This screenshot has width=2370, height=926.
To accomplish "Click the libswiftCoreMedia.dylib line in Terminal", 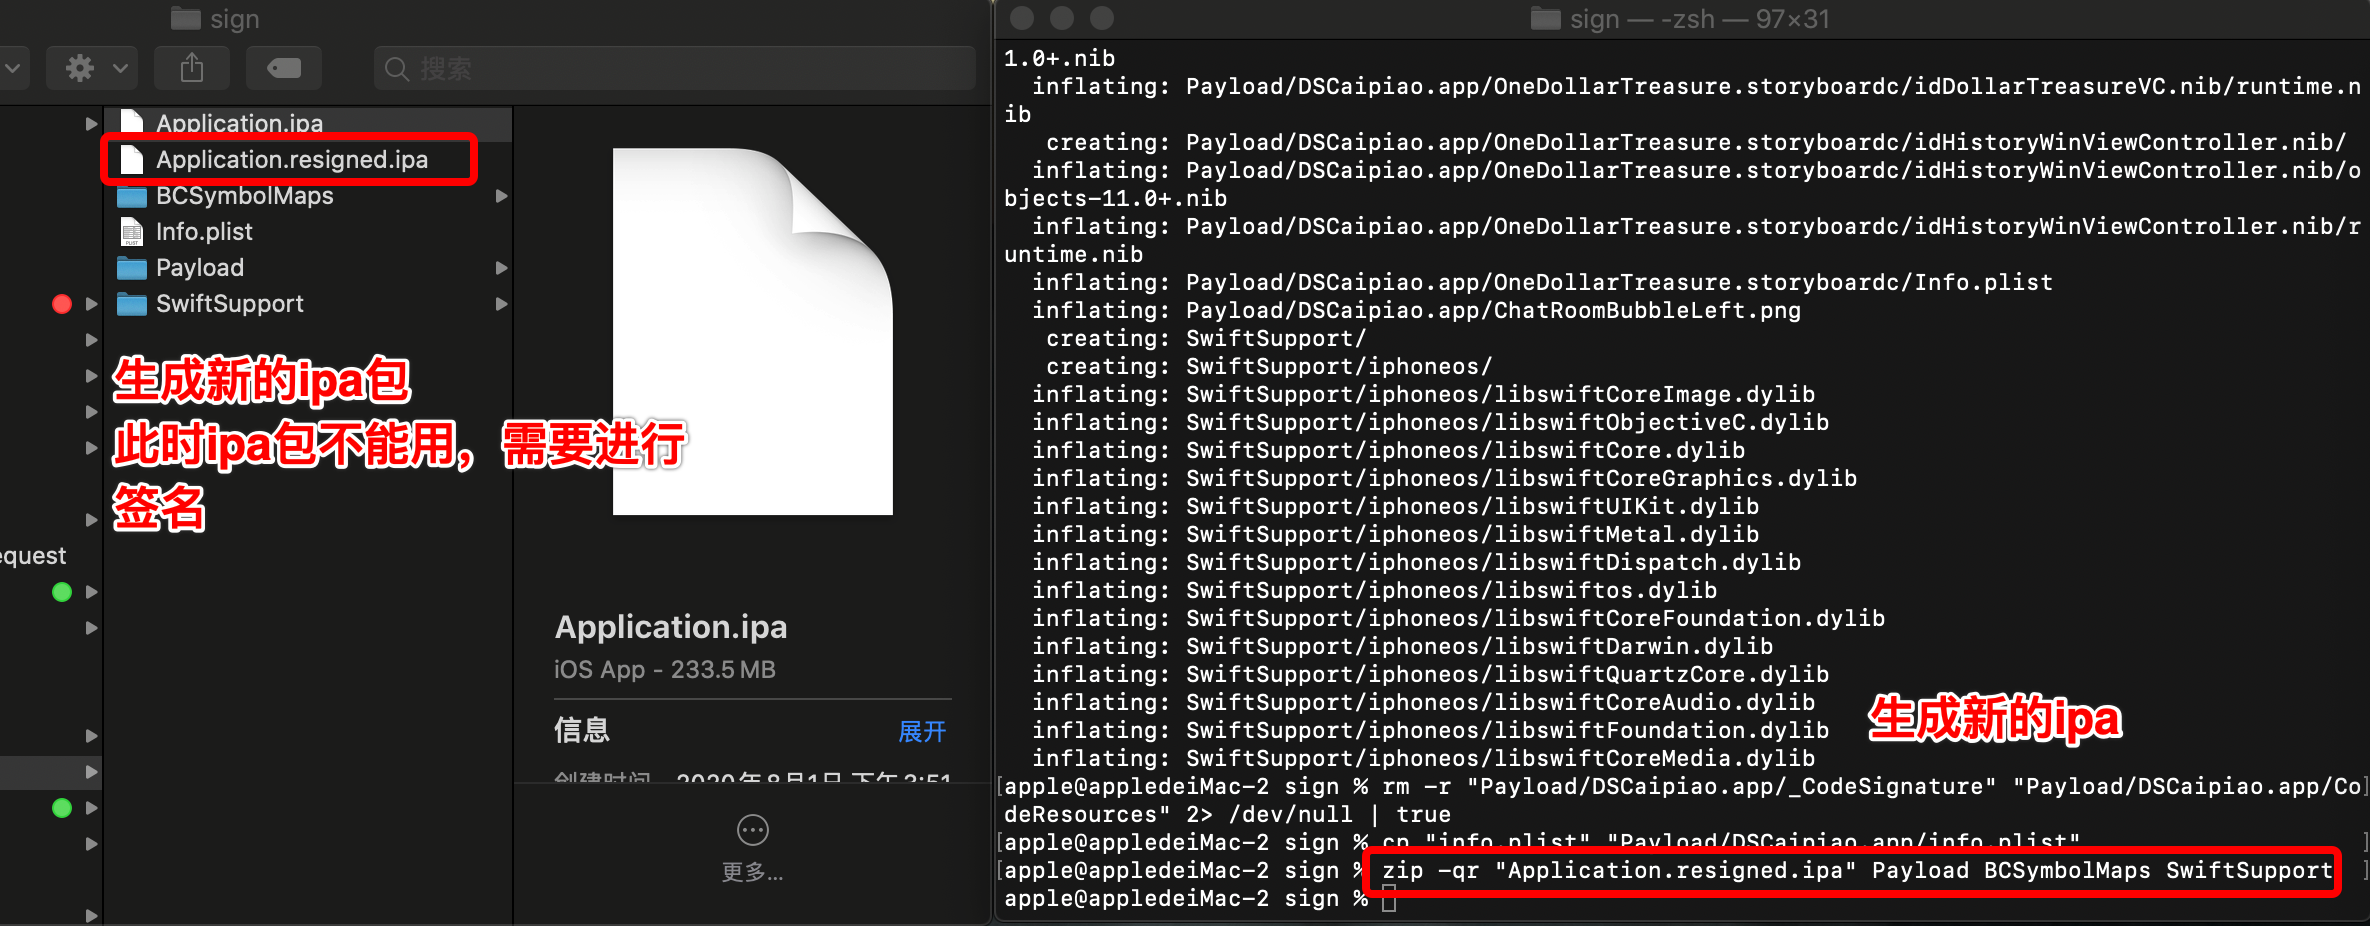I will coord(1424,758).
